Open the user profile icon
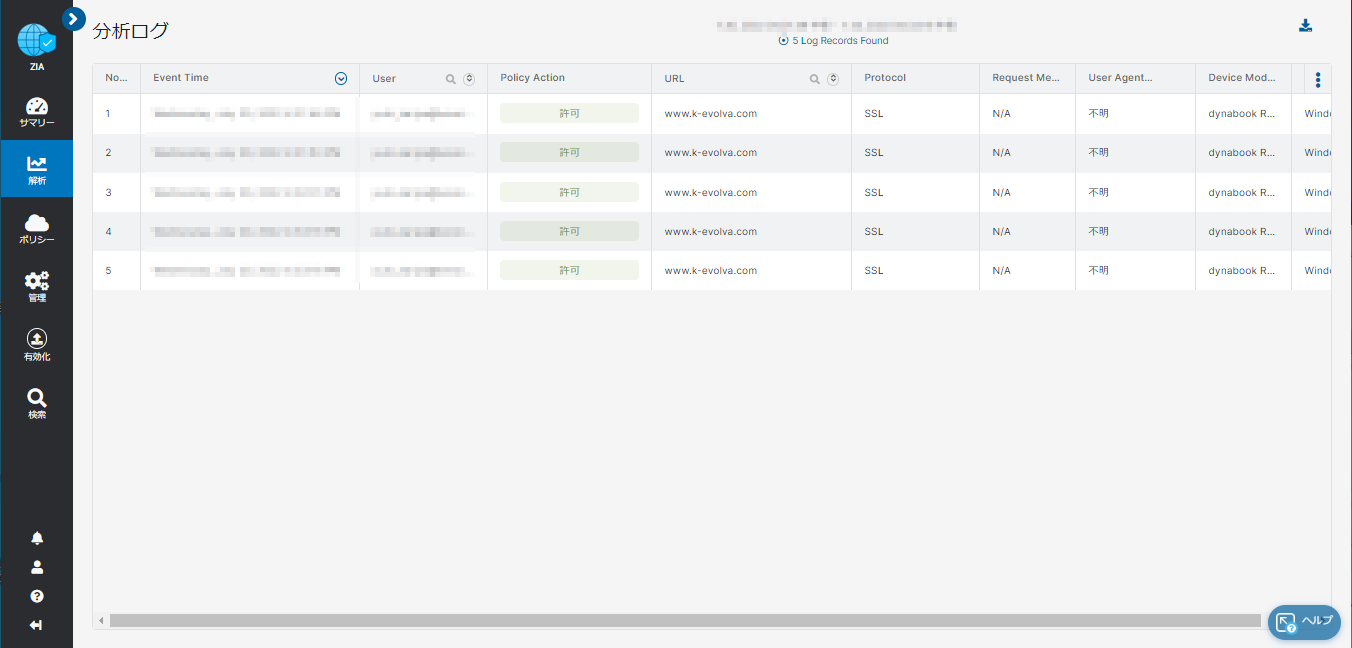Image resolution: width=1352 pixels, height=648 pixels. pos(37,567)
